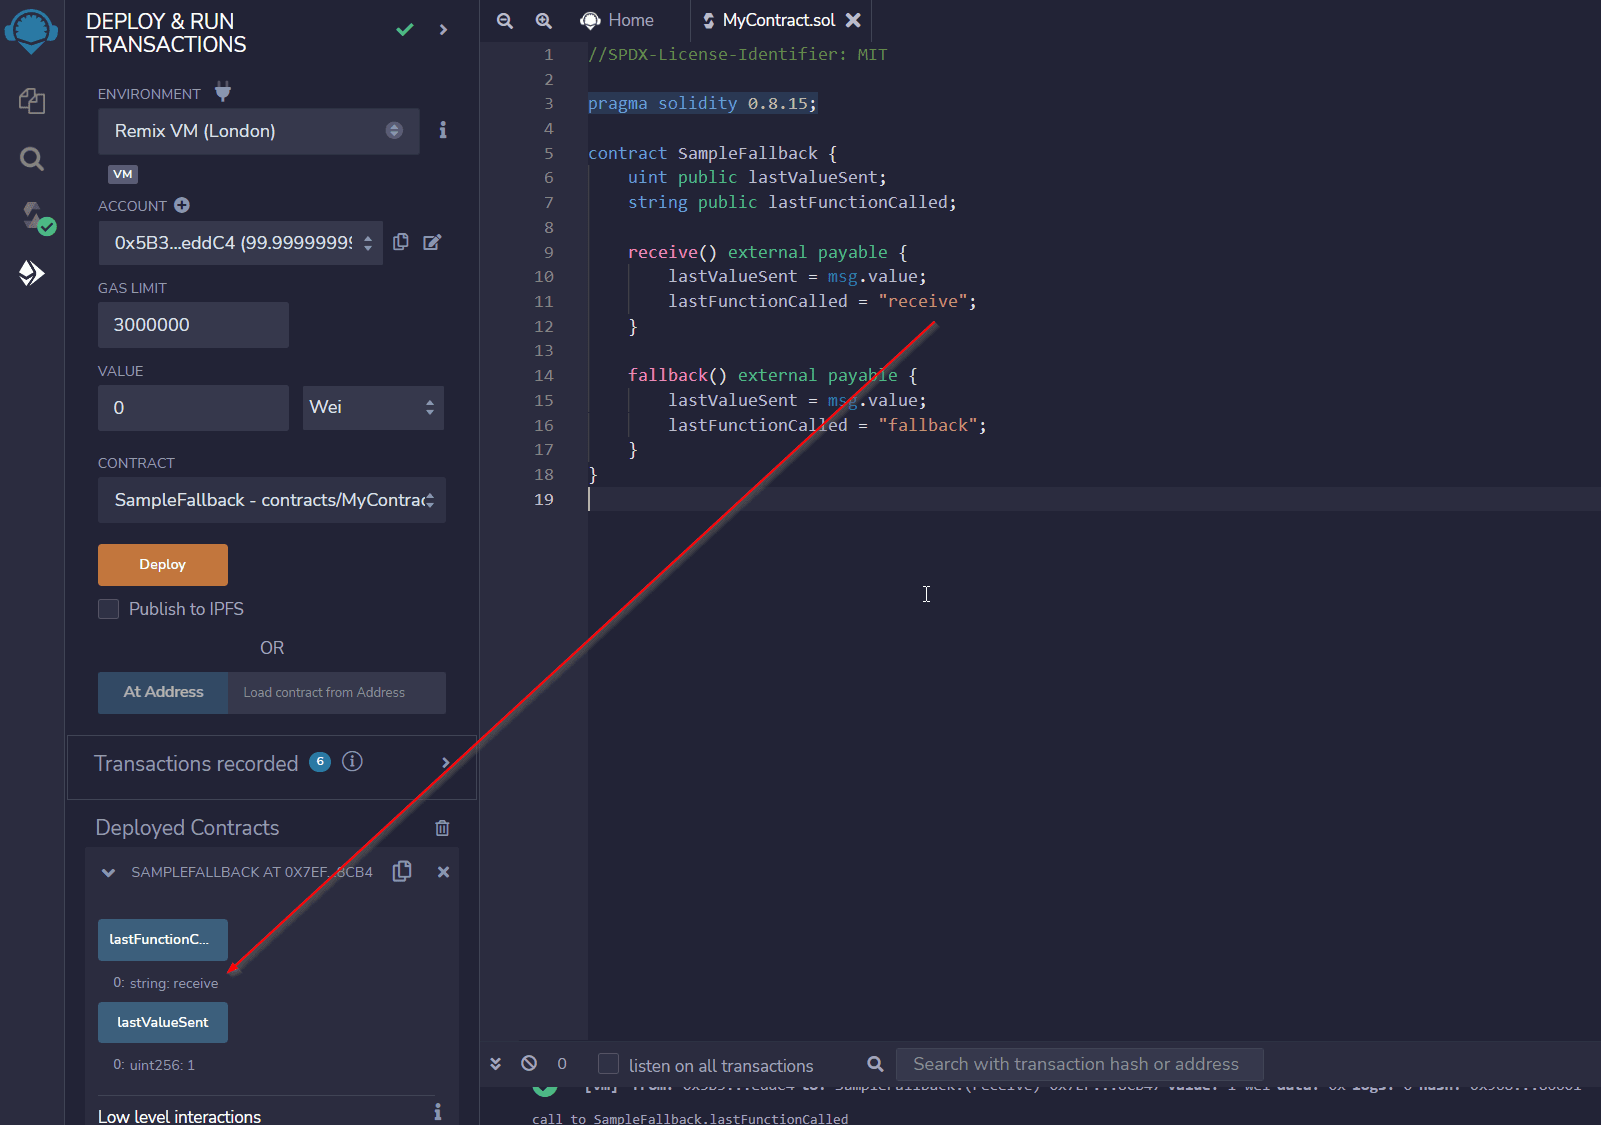
Task: Remove the deployed SampleFallback instance
Action: (443, 872)
